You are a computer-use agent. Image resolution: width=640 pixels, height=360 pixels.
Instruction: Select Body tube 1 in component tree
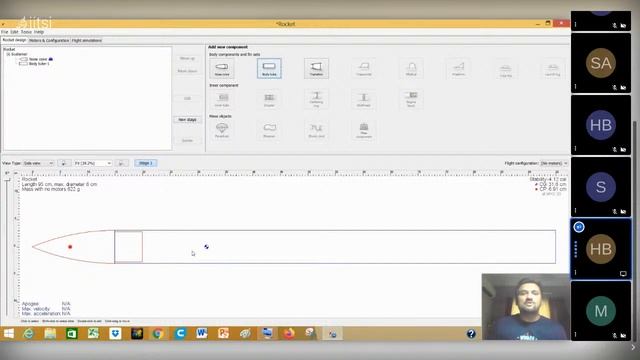click(x=39, y=64)
